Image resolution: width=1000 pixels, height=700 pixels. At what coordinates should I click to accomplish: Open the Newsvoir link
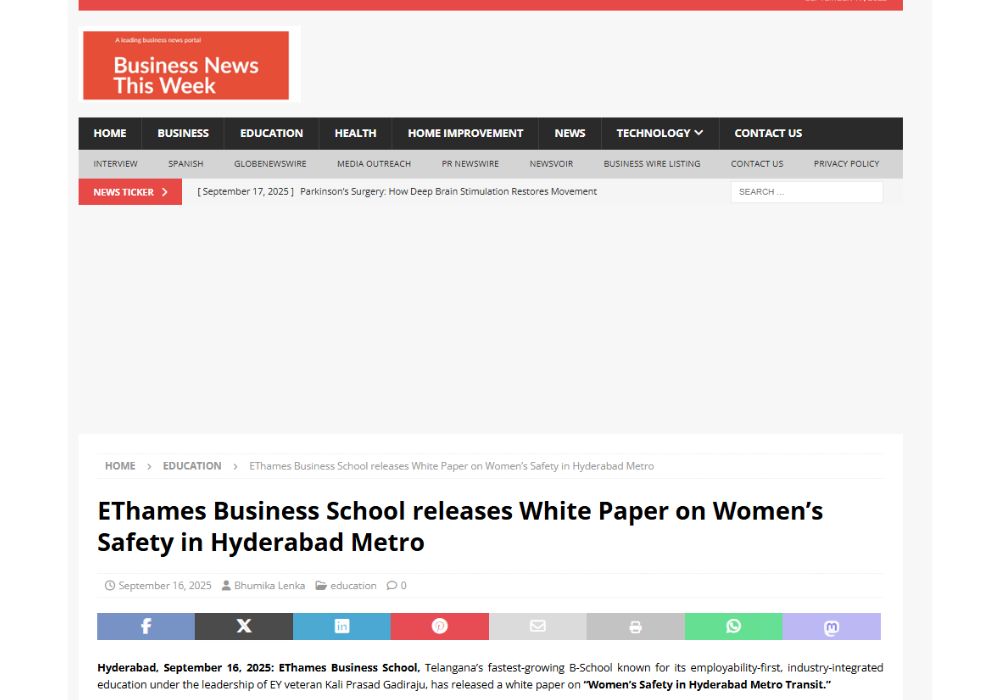click(551, 164)
